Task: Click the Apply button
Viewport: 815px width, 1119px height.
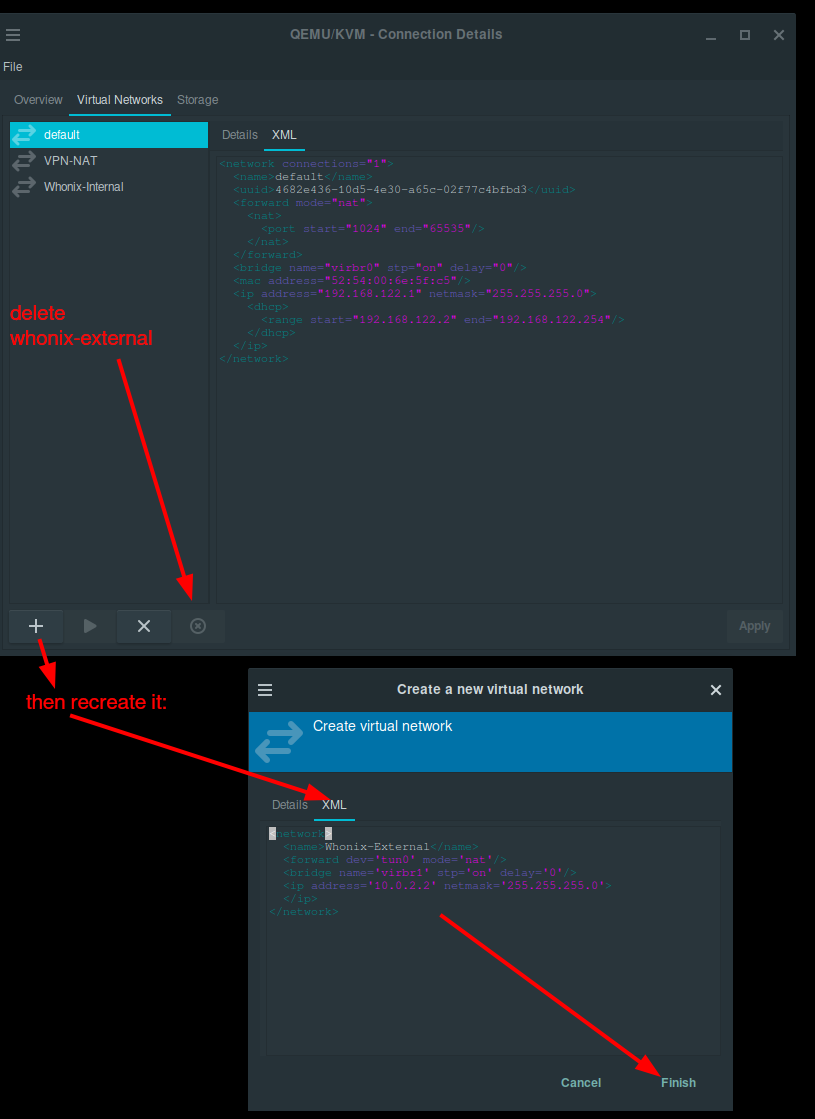Action: 754,626
